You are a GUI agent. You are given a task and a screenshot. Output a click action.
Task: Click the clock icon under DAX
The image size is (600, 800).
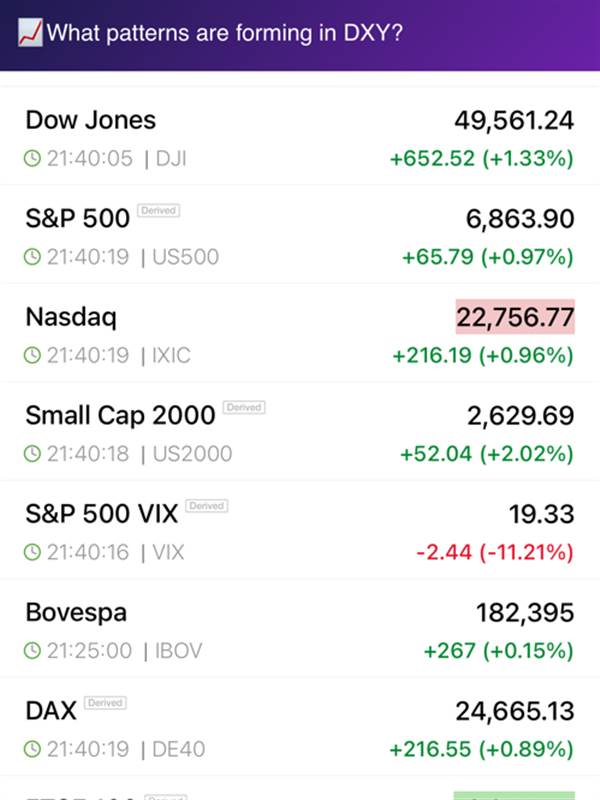(33, 749)
